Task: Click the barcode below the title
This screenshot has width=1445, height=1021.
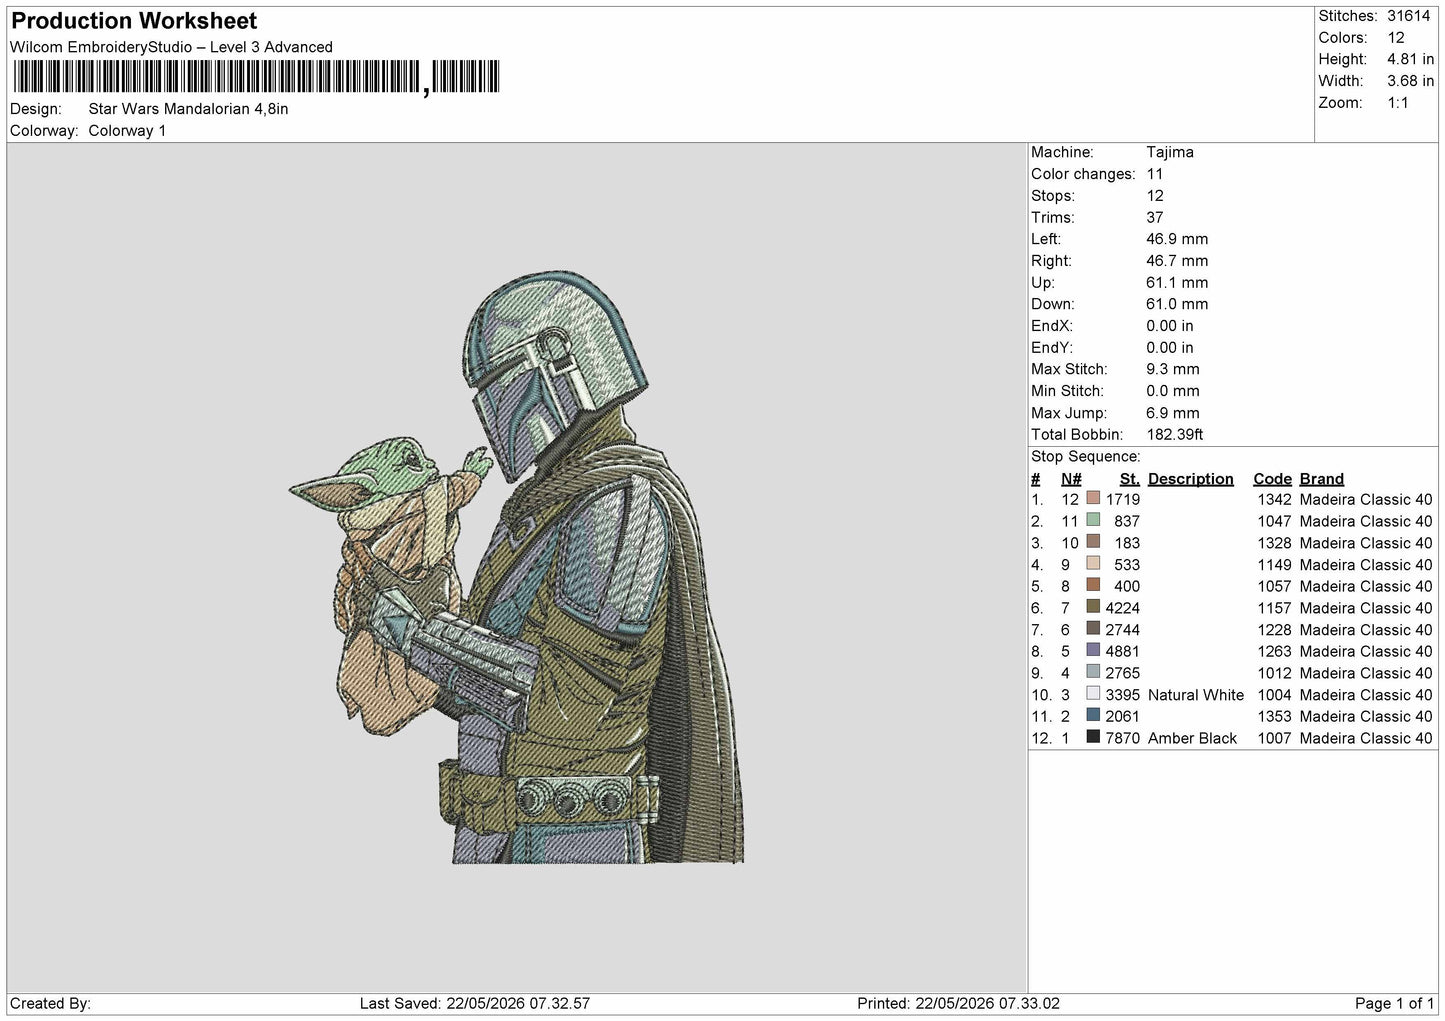Action: 255,77
